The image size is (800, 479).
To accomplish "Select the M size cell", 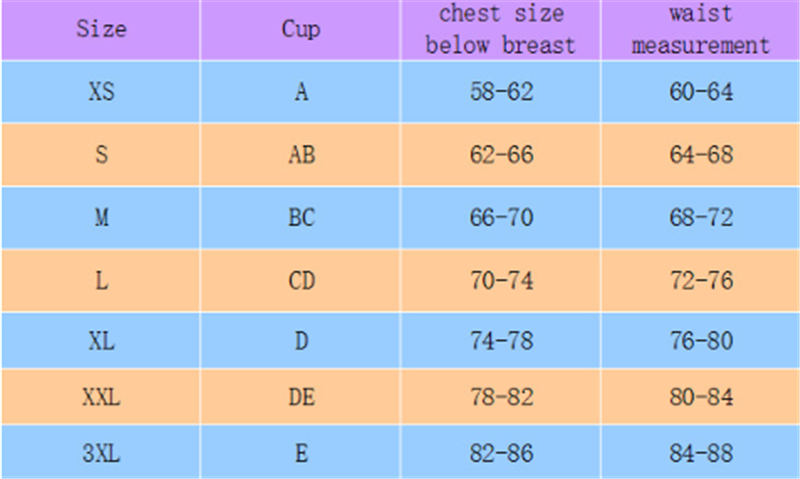I will (x=101, y=218).
